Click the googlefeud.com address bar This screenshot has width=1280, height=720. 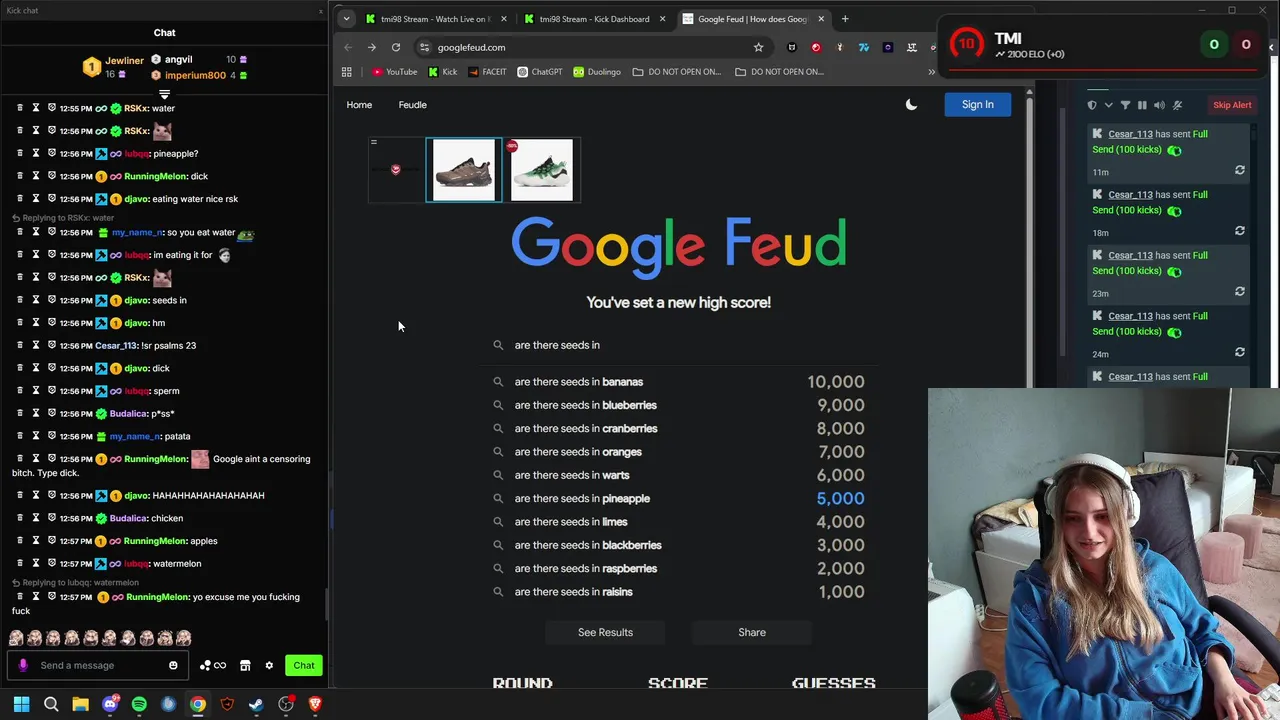595,47
